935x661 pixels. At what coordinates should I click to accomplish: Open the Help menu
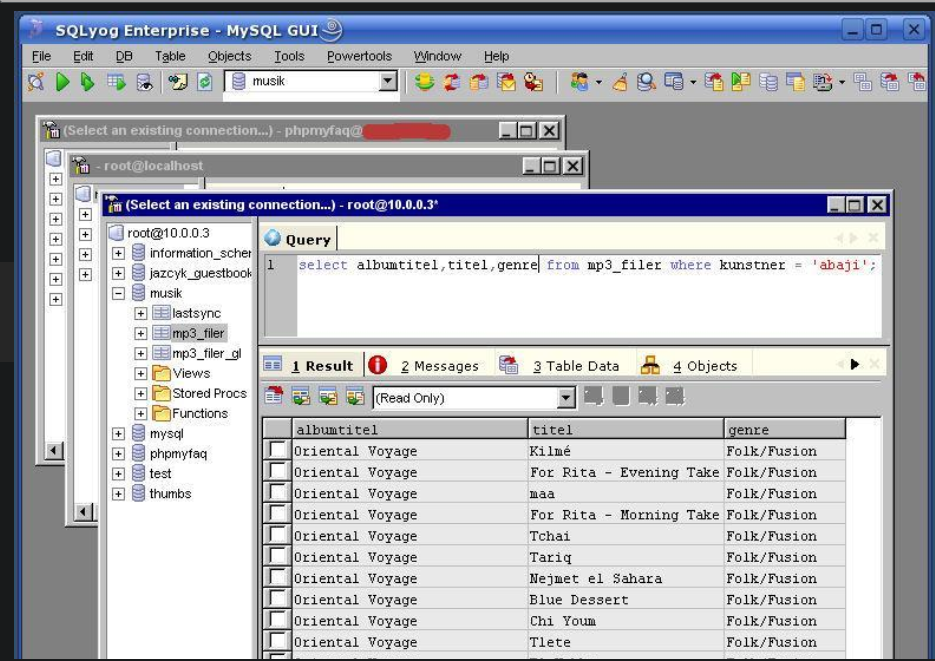[496, 56]
